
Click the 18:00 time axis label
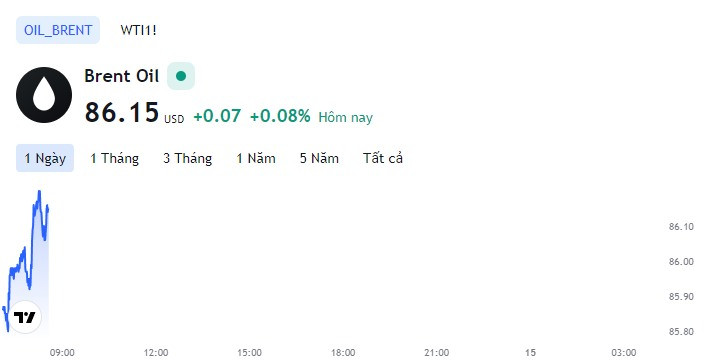tap(343, 353)
